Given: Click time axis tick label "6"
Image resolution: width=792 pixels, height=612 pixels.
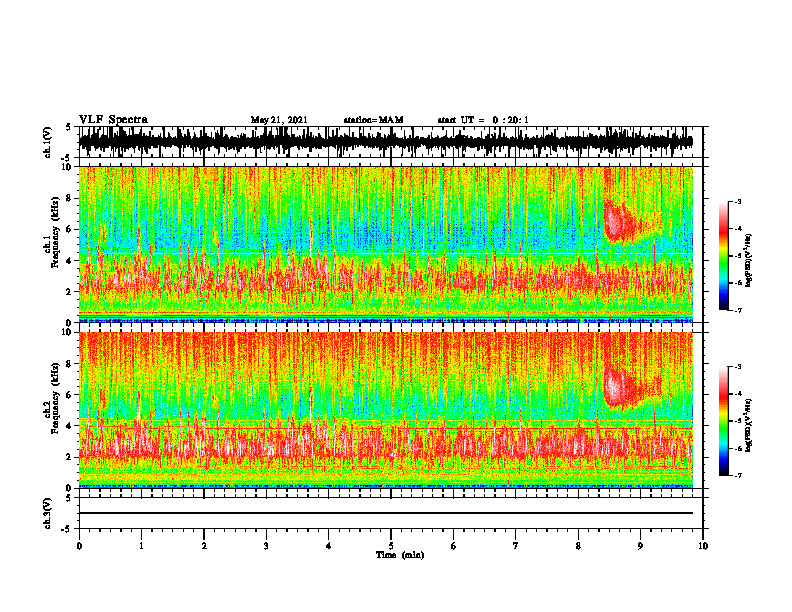Looking at the screenshot, I should coord(454,546).
